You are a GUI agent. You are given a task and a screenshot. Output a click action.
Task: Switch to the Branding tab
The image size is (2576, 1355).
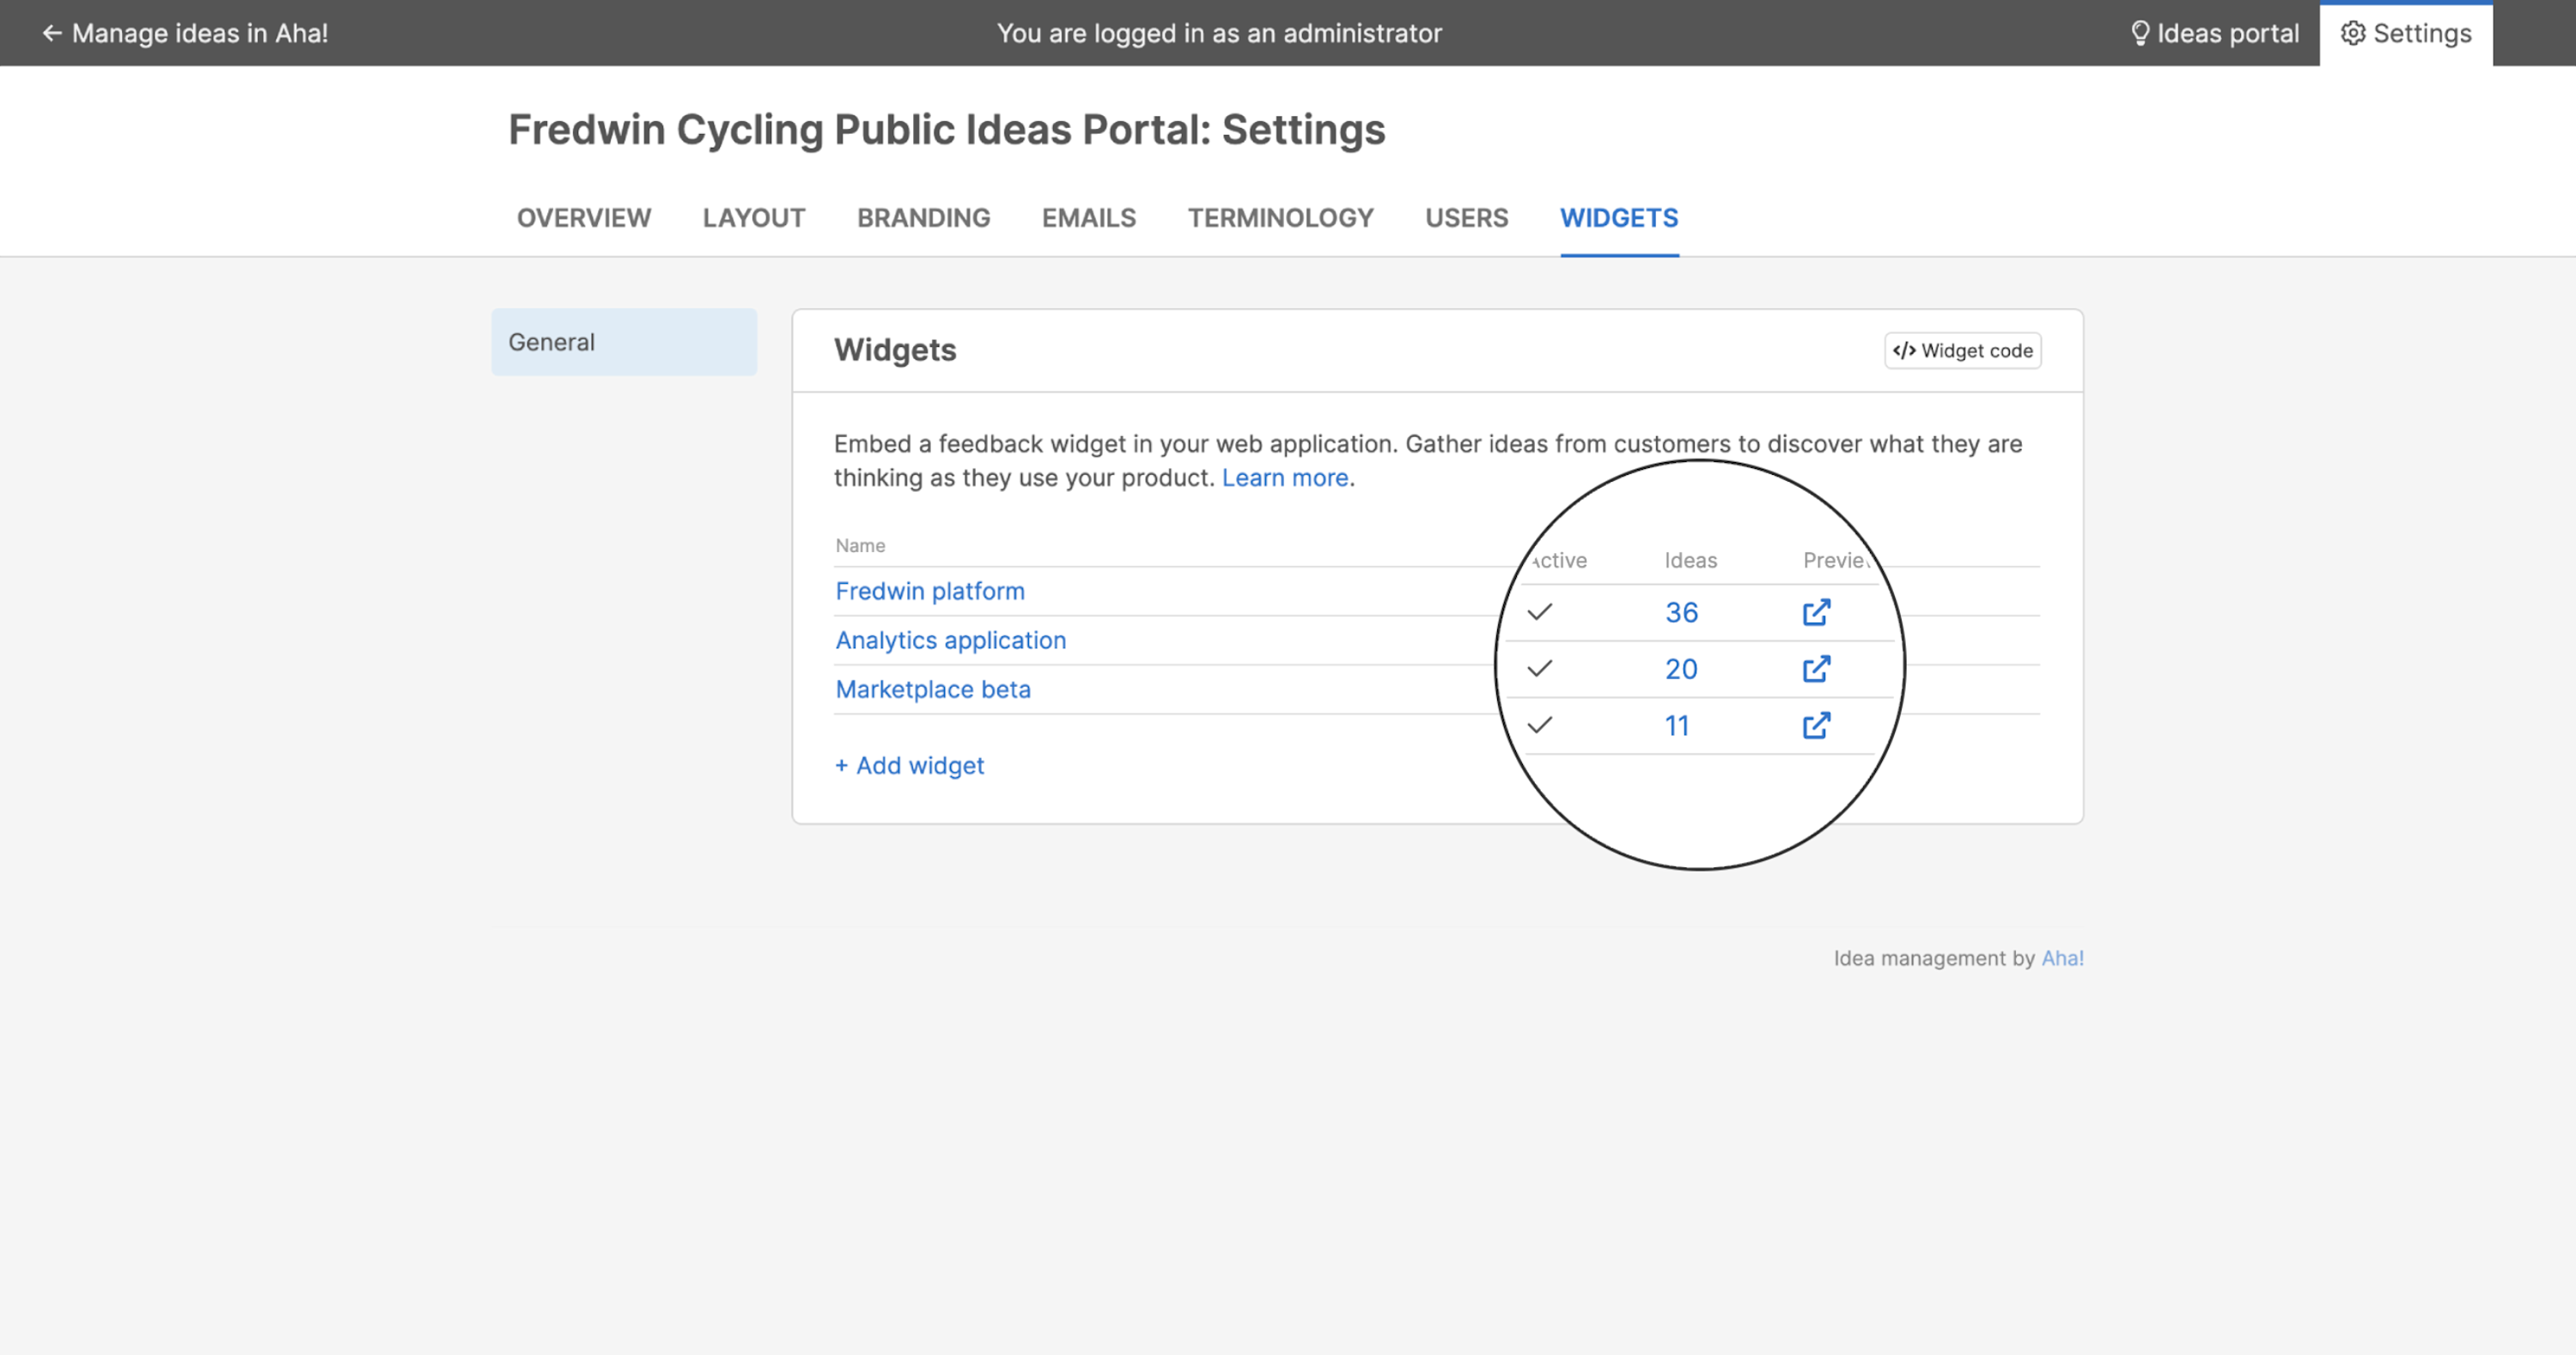pyautogui.click(x=923, y=218)
